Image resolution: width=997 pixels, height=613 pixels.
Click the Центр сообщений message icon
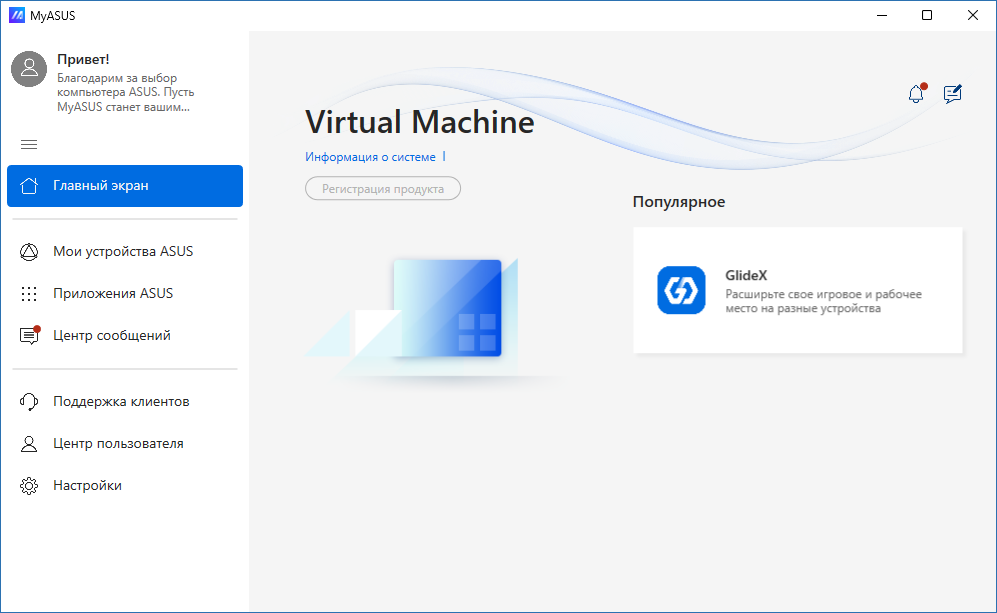pyautogui.click(x=30, y=335)
